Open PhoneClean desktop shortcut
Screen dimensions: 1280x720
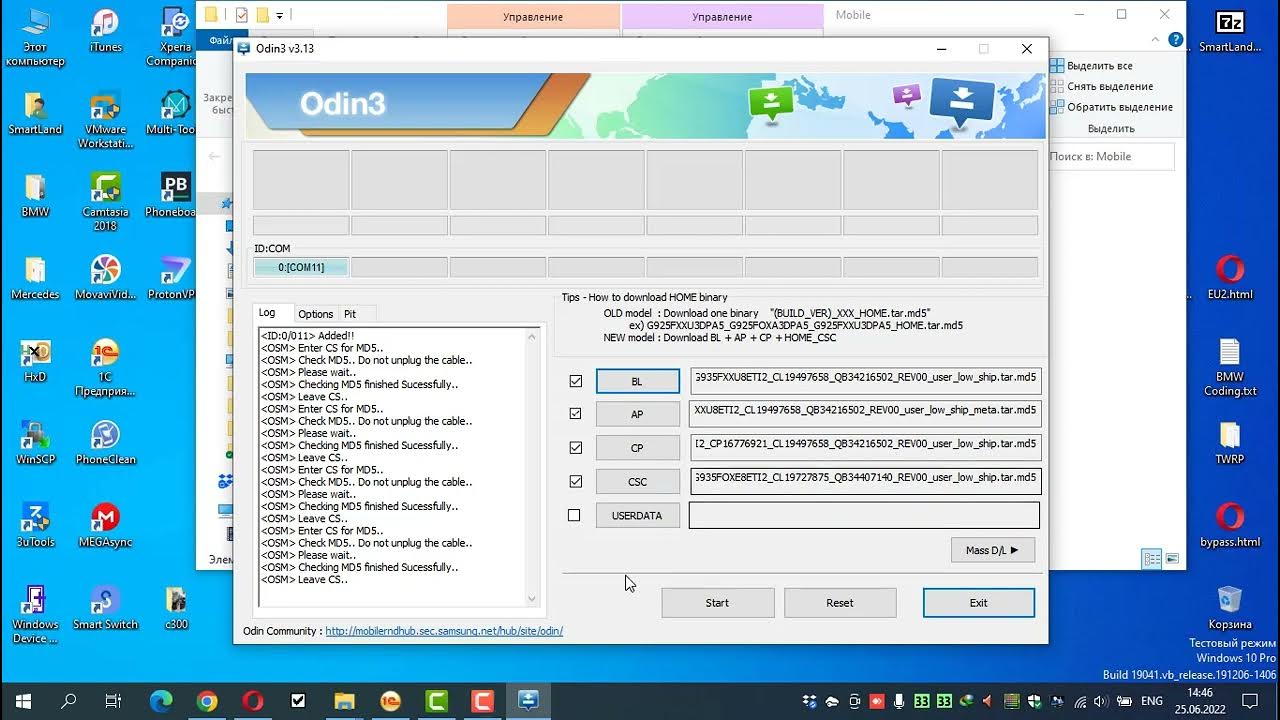105,443
